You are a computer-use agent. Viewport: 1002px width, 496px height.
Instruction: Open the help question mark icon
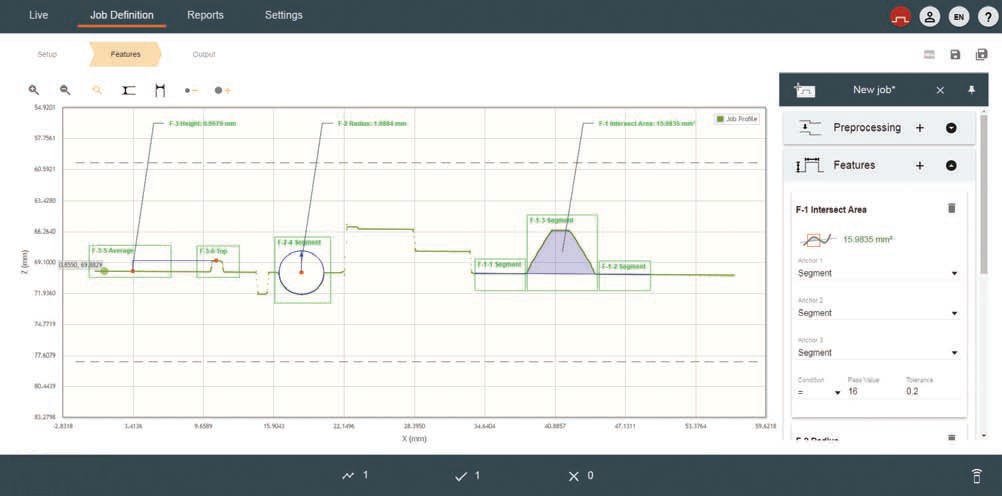pos(988,17)
